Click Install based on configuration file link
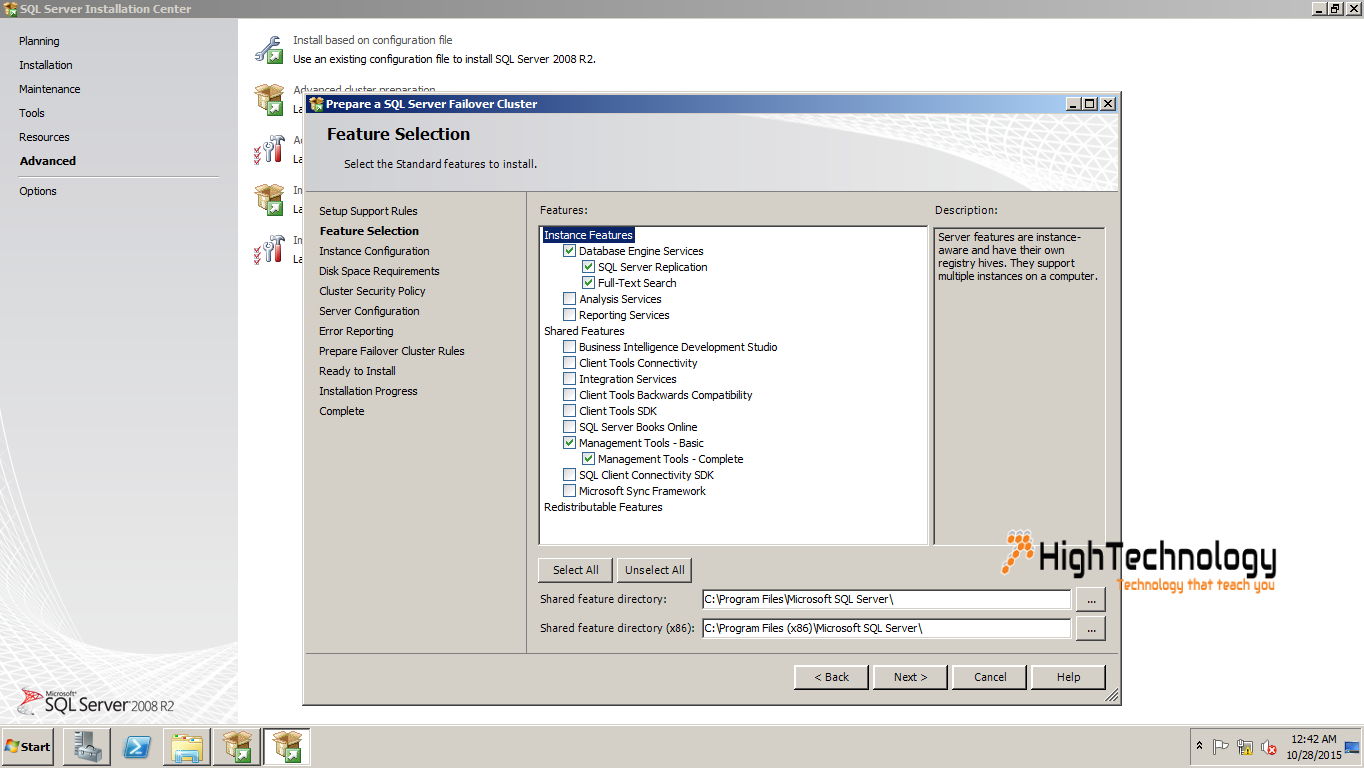The image size is (1364, 768). [372, 40]
